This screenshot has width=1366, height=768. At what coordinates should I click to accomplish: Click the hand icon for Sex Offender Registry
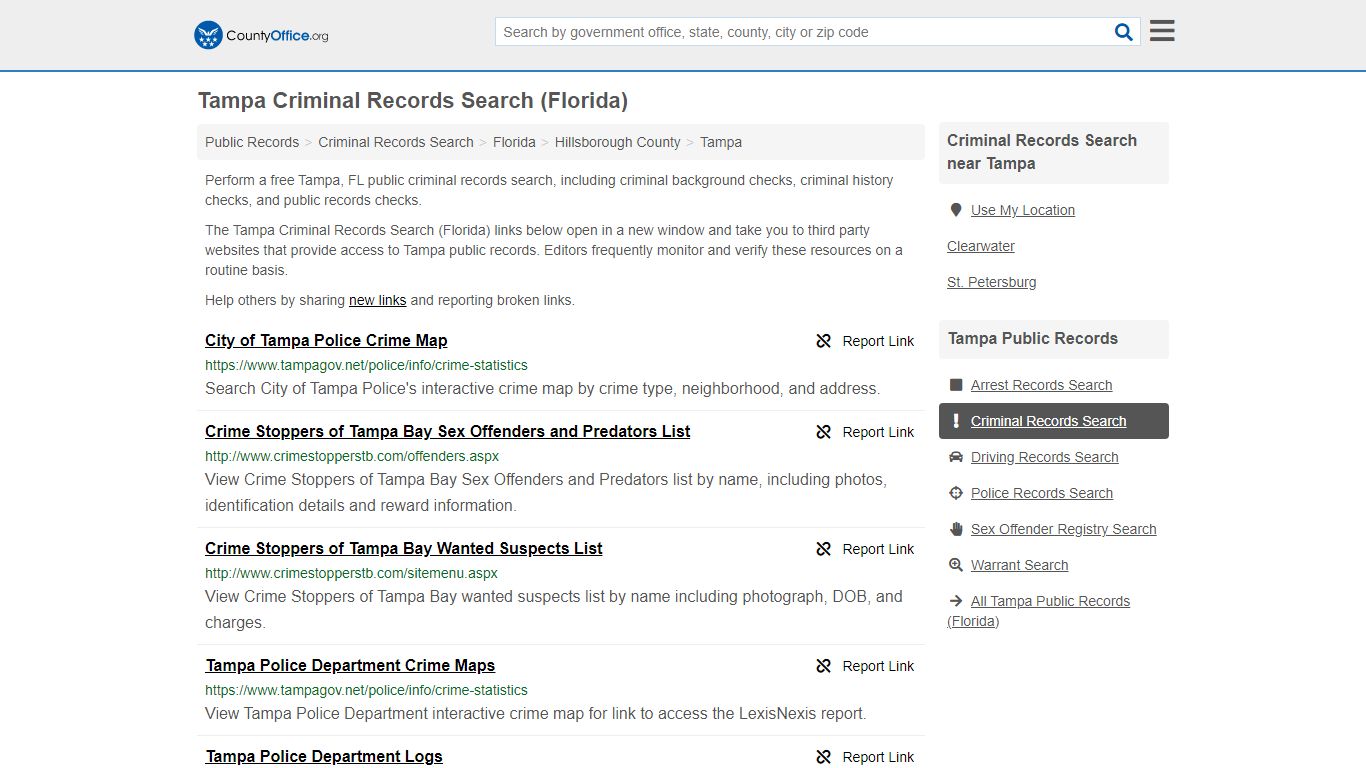(x=956, y=529)
